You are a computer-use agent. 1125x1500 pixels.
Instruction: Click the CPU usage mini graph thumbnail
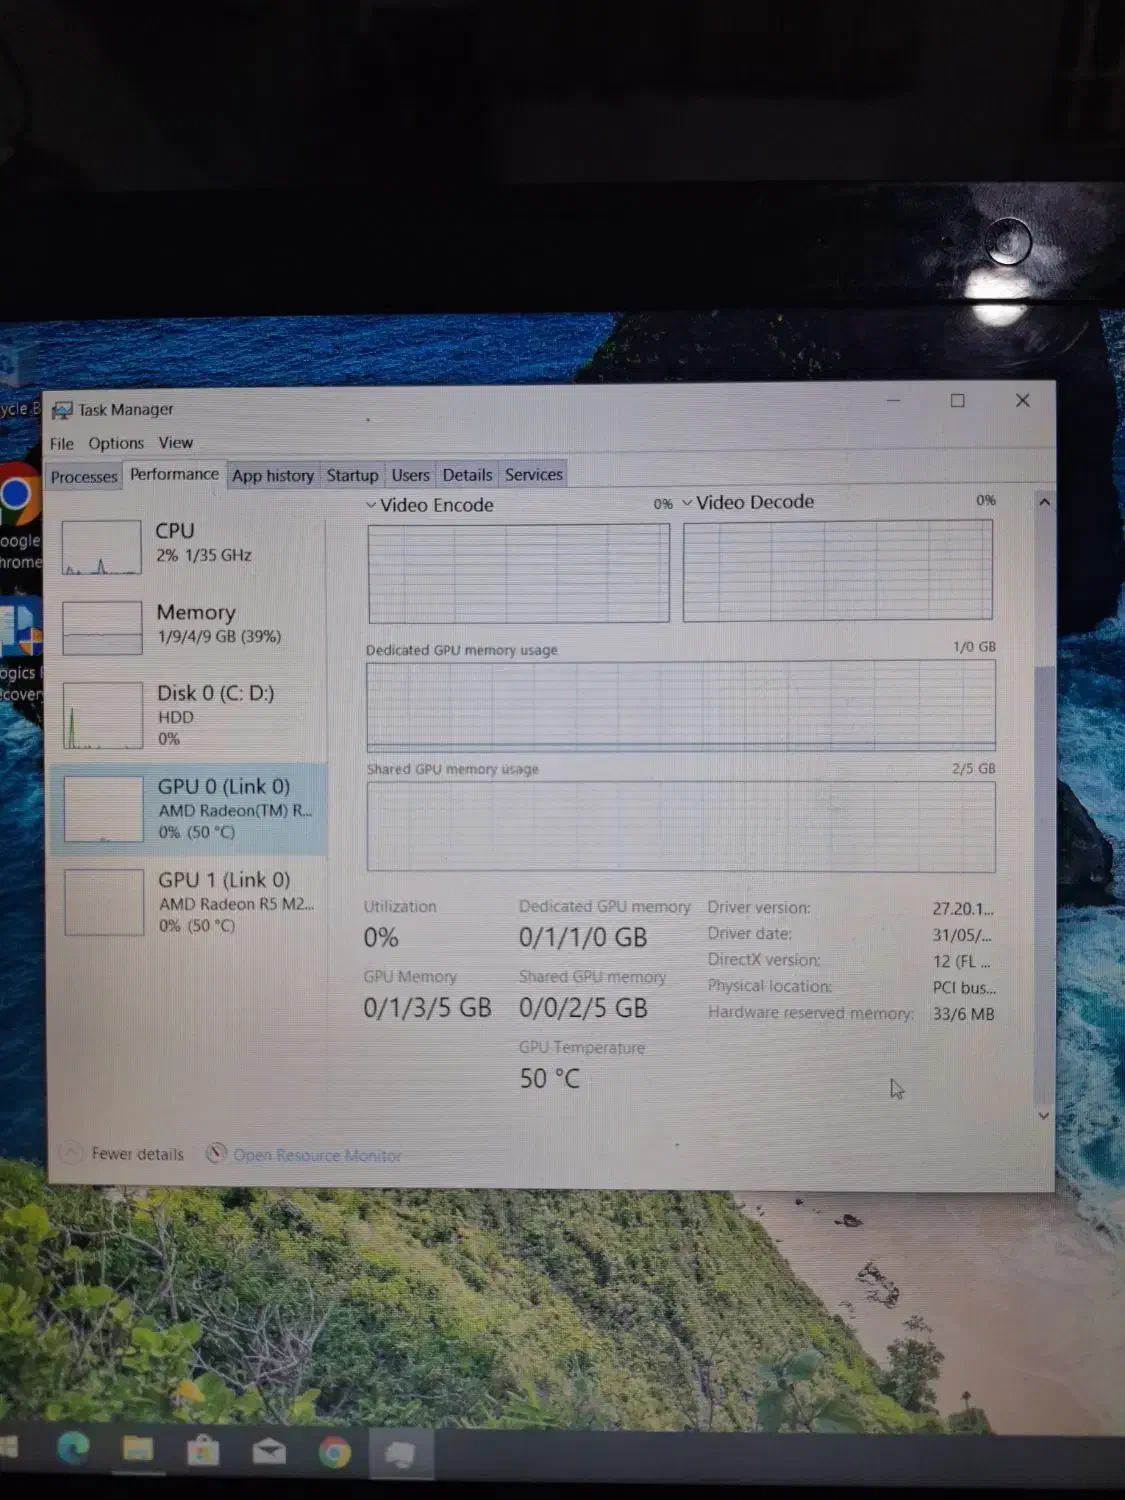click(102, 547)
